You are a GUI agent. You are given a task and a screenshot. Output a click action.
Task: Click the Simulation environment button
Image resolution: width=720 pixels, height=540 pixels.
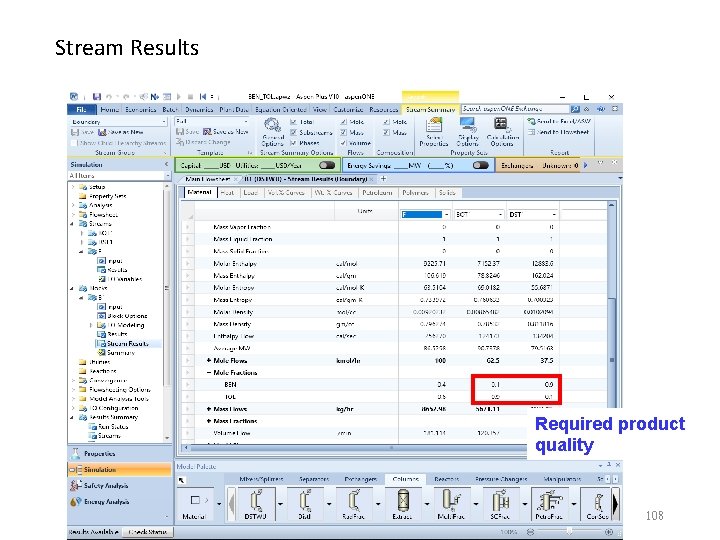[119, 469]
